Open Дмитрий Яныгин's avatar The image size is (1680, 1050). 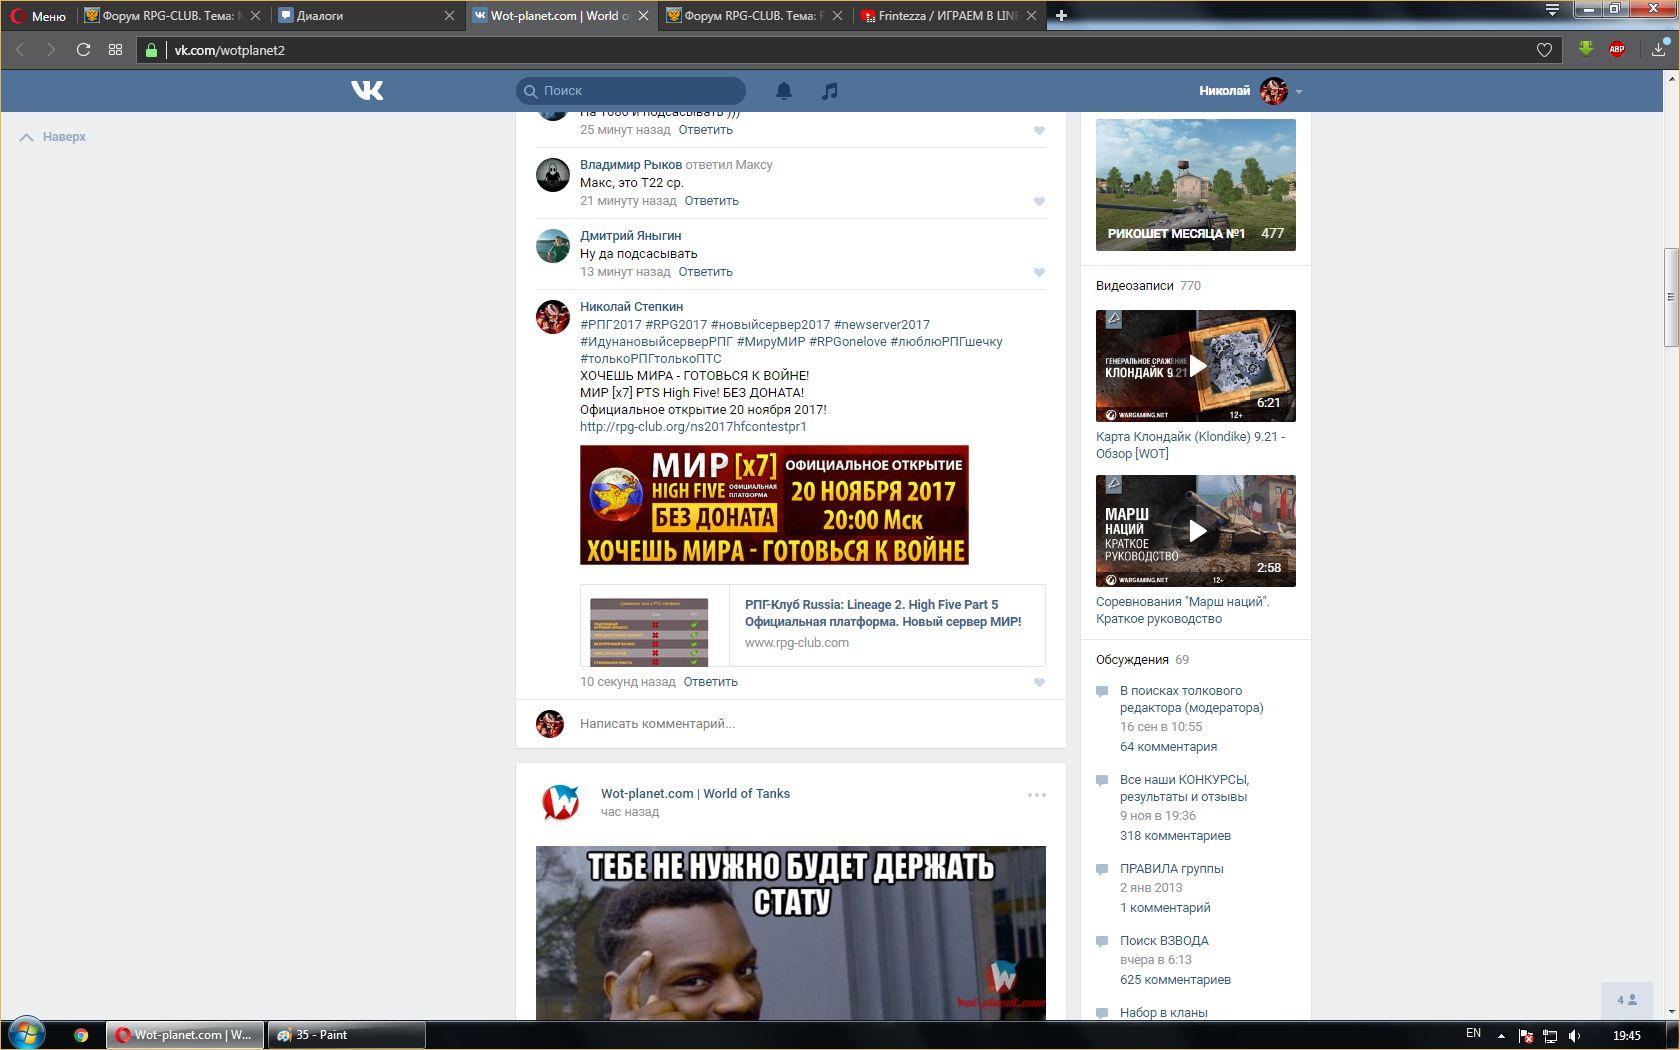click(x=553, y=246)
